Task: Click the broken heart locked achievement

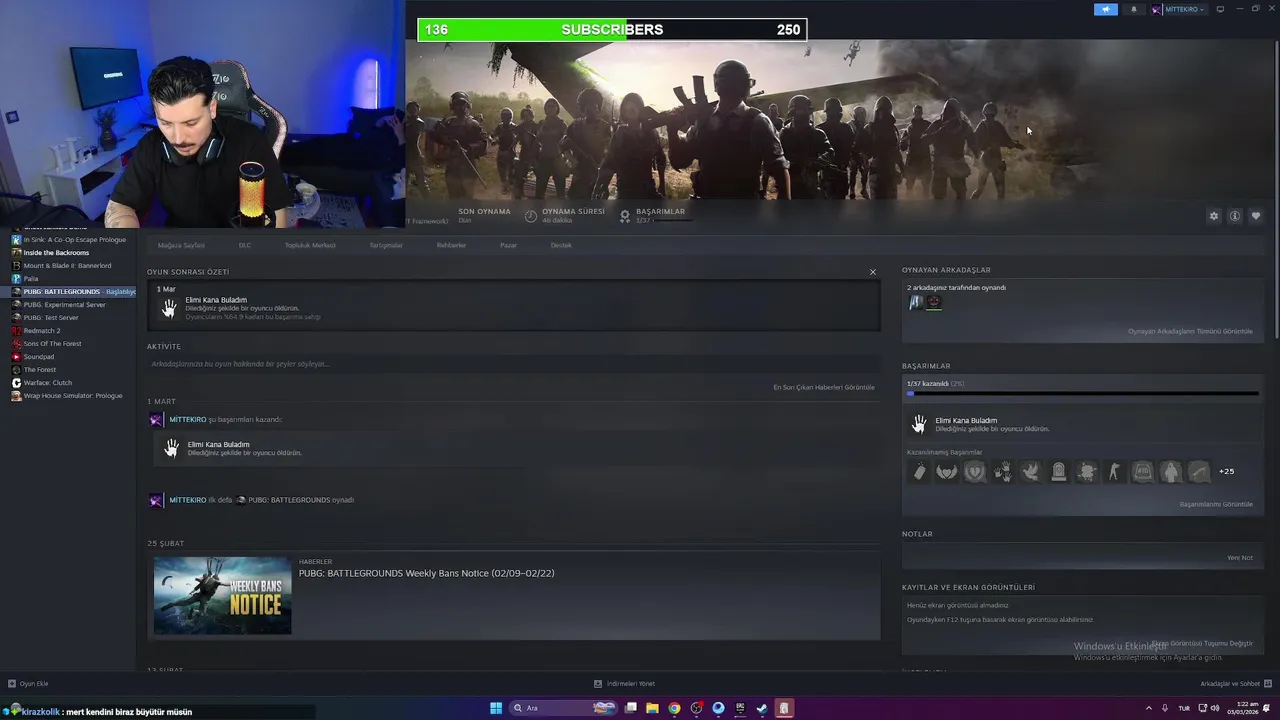Action: (975, 472)
